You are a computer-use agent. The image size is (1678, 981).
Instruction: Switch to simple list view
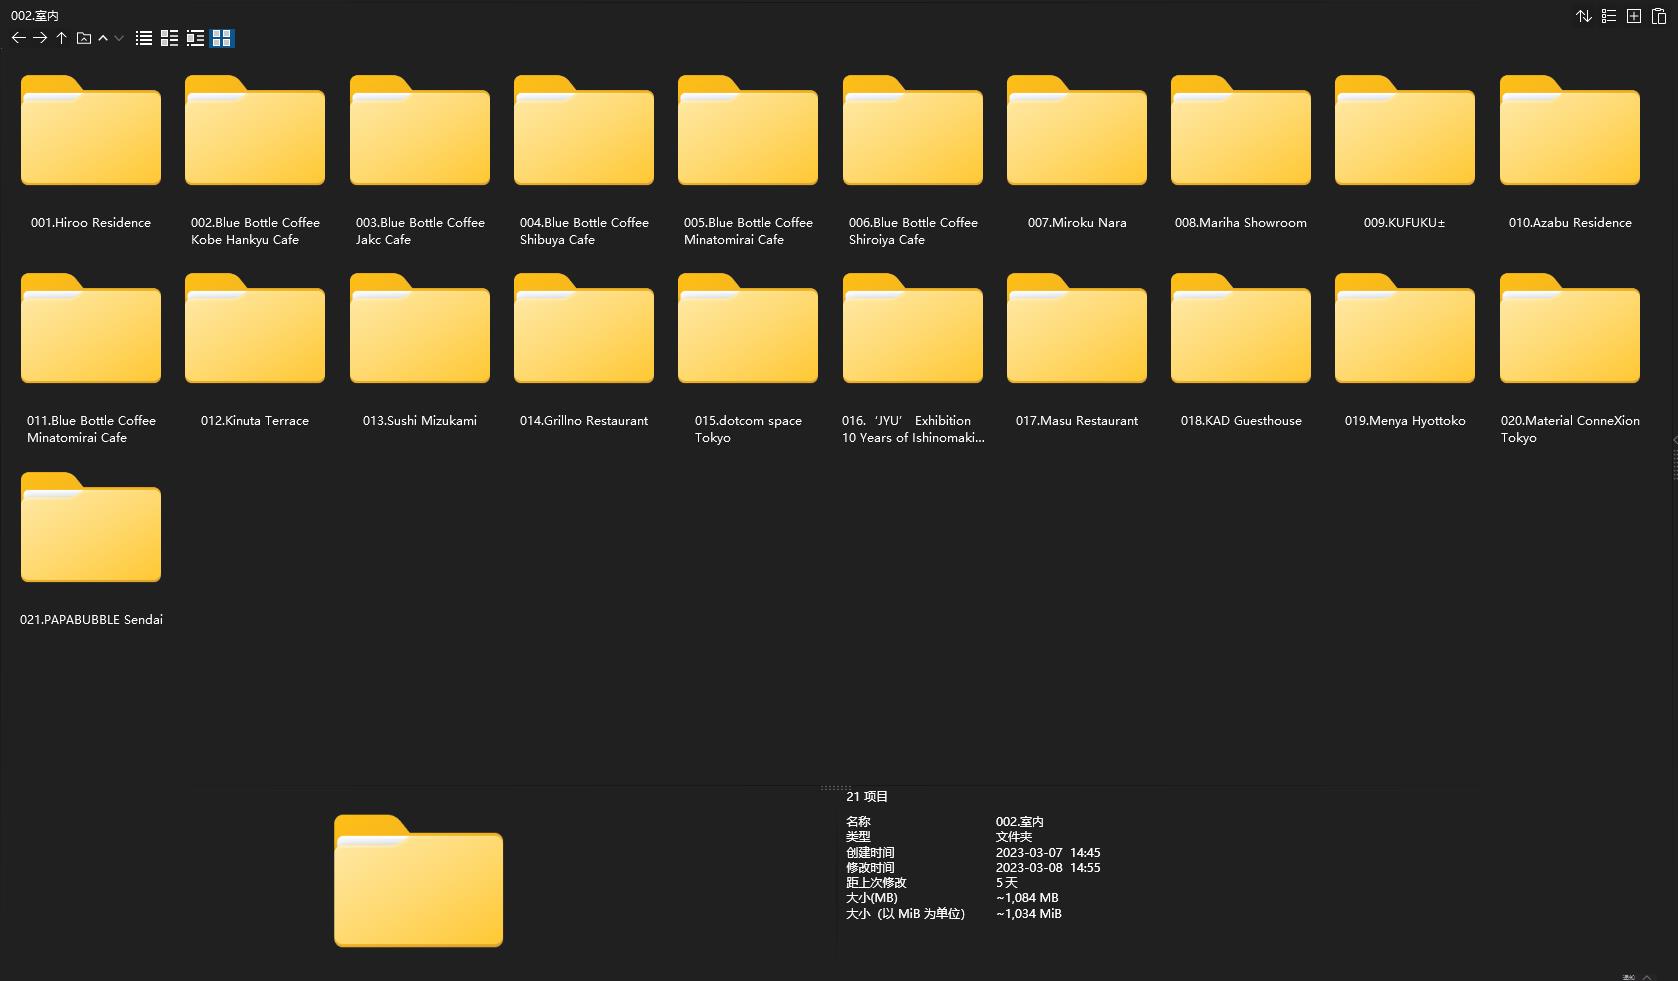pyautogui.click(x=144, y=38)
